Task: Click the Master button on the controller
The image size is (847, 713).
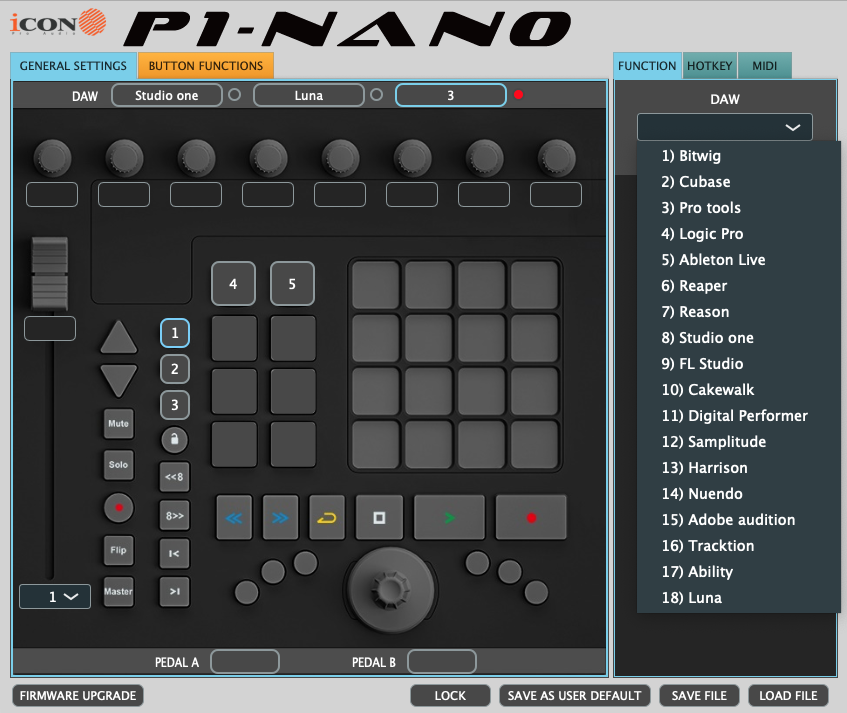Action: [x=119, y=591]
